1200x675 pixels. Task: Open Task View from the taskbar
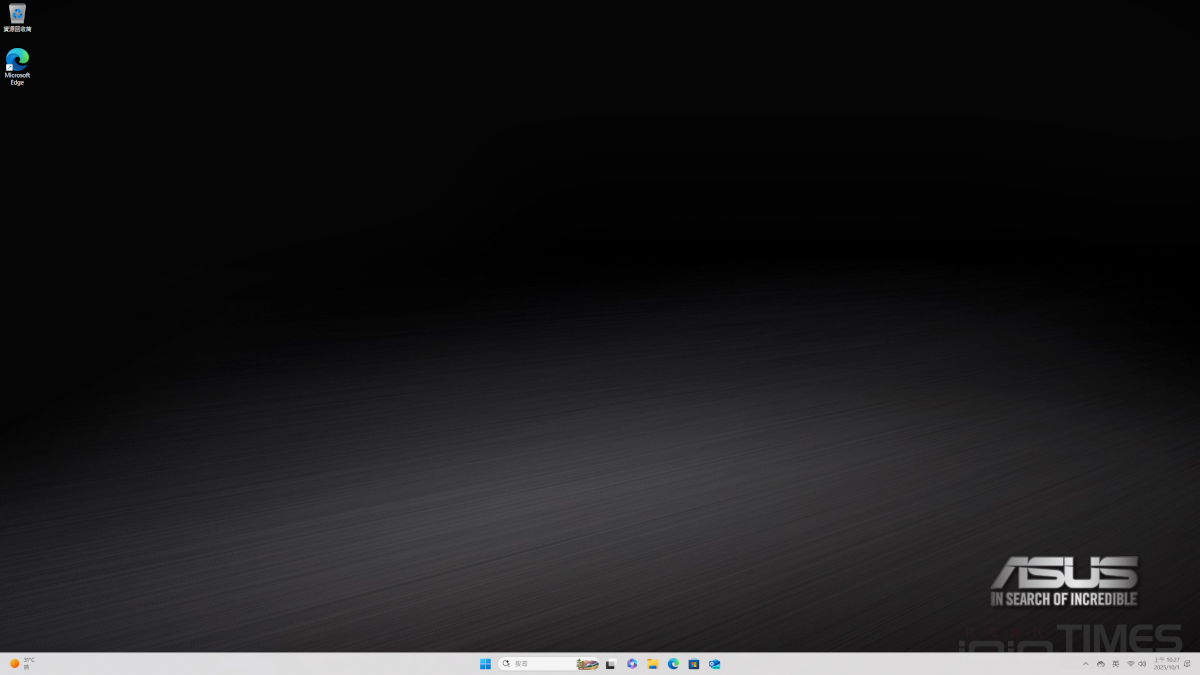[610, 664]
